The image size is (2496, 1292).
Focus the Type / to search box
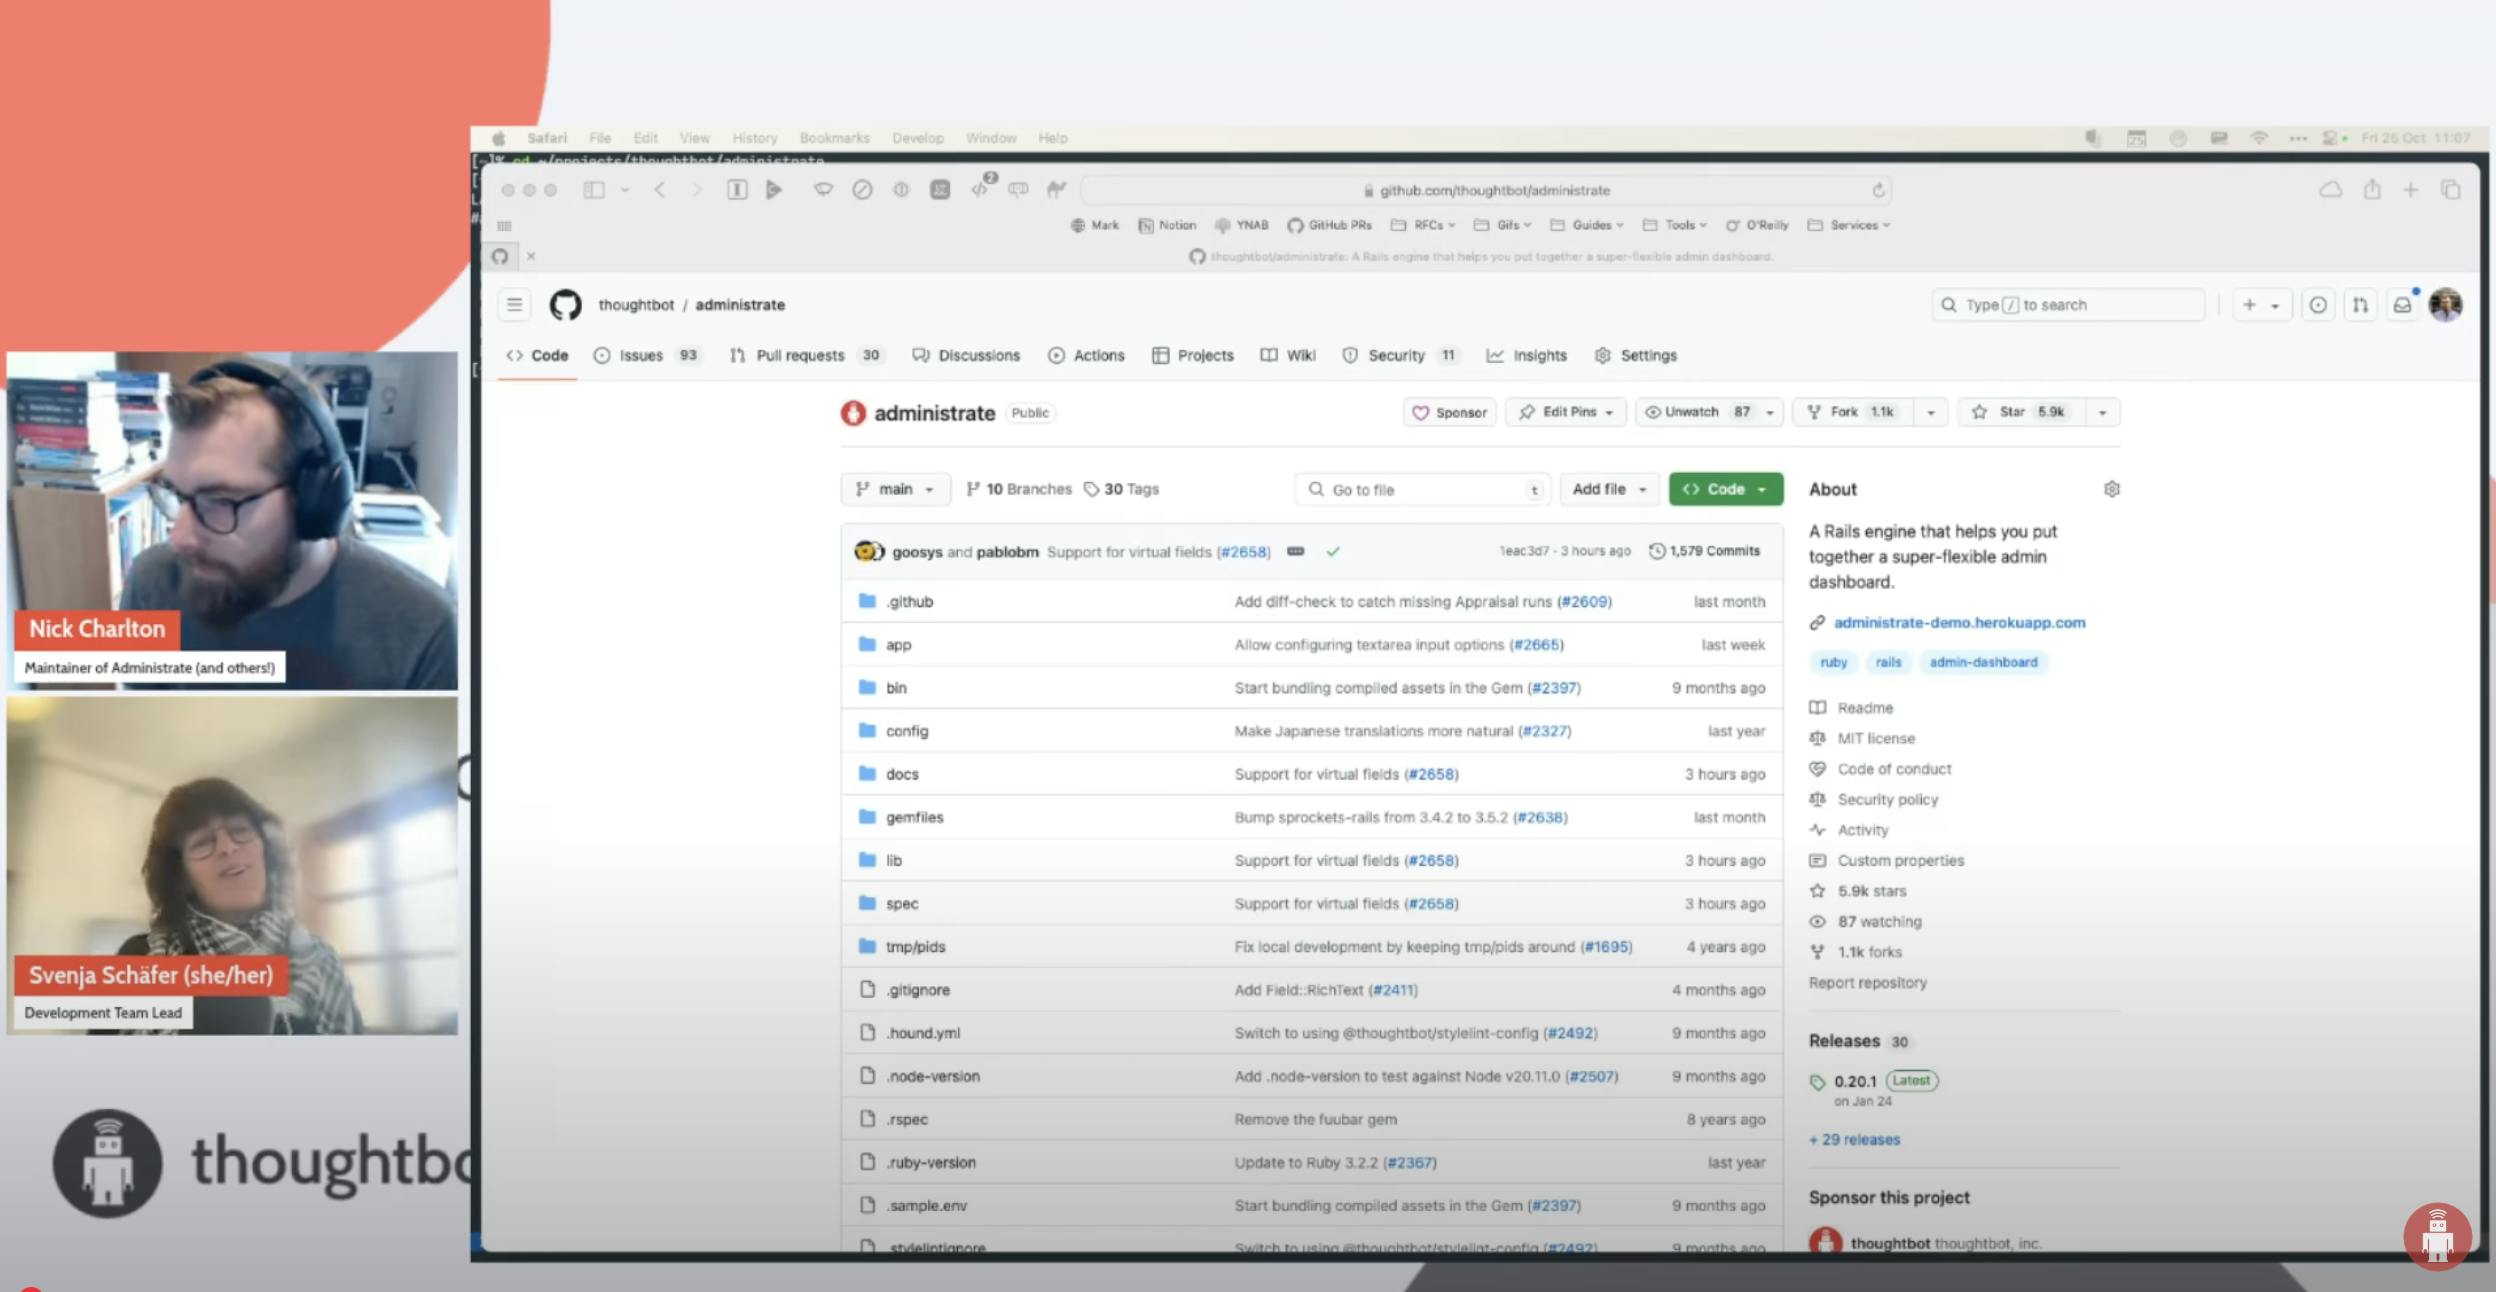(2068, 305)
